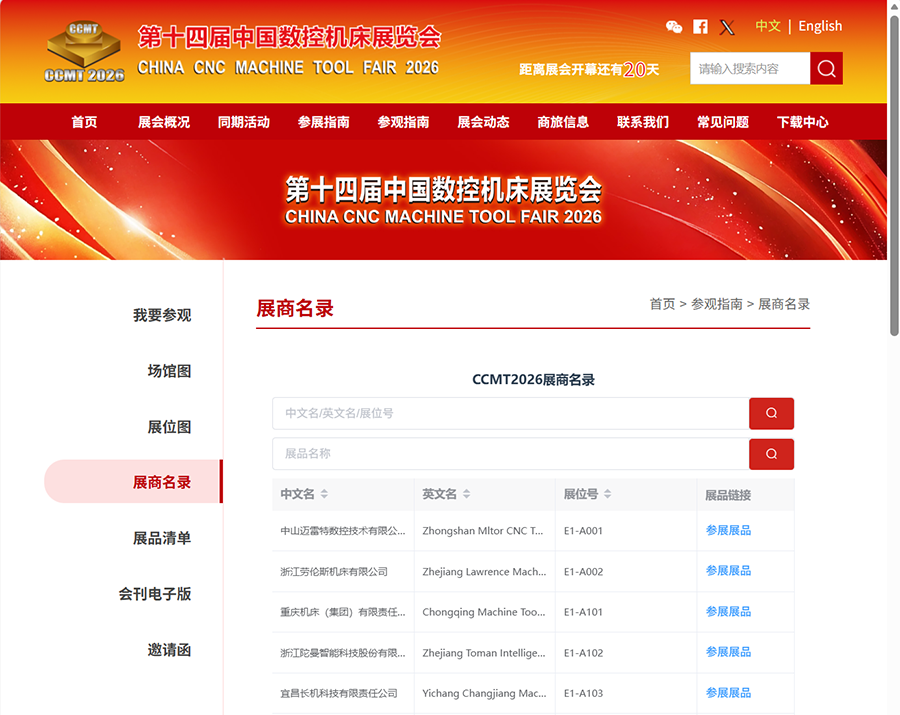Viewport: 900px width, 715px height.
Task: Click the header search magnifier button
Action: coord(826,68)
